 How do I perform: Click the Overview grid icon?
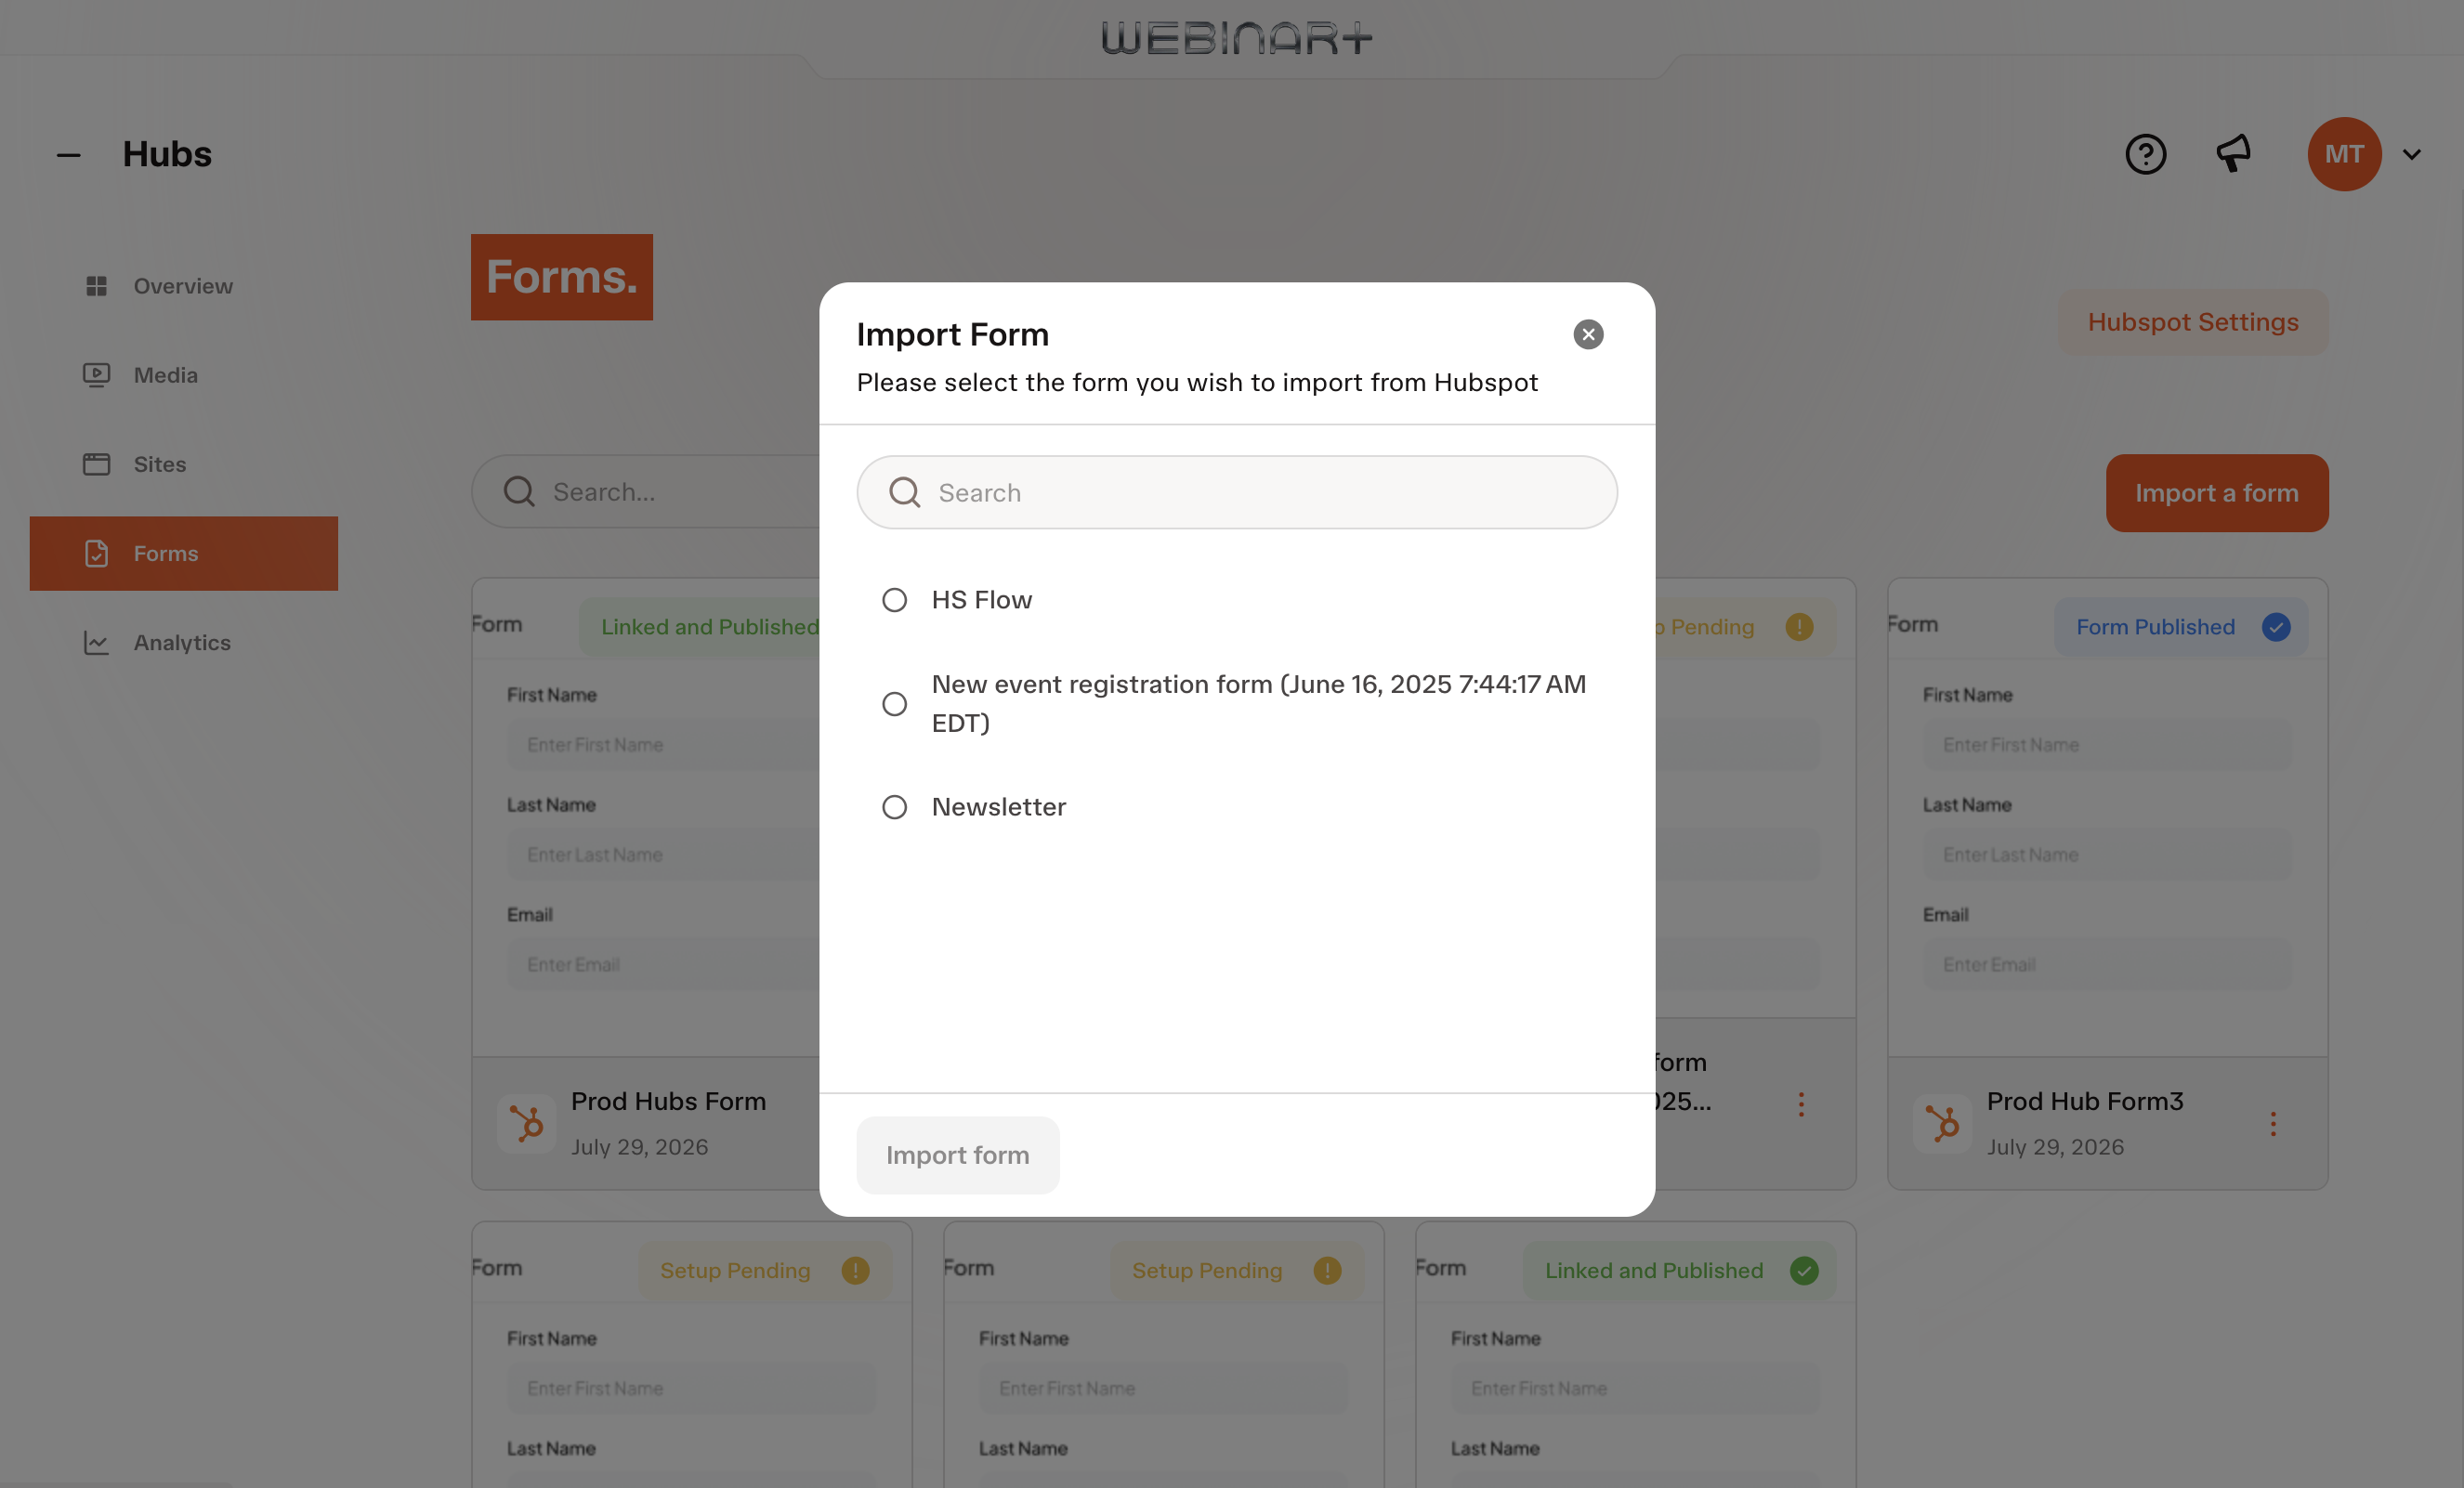pos(96,286)
